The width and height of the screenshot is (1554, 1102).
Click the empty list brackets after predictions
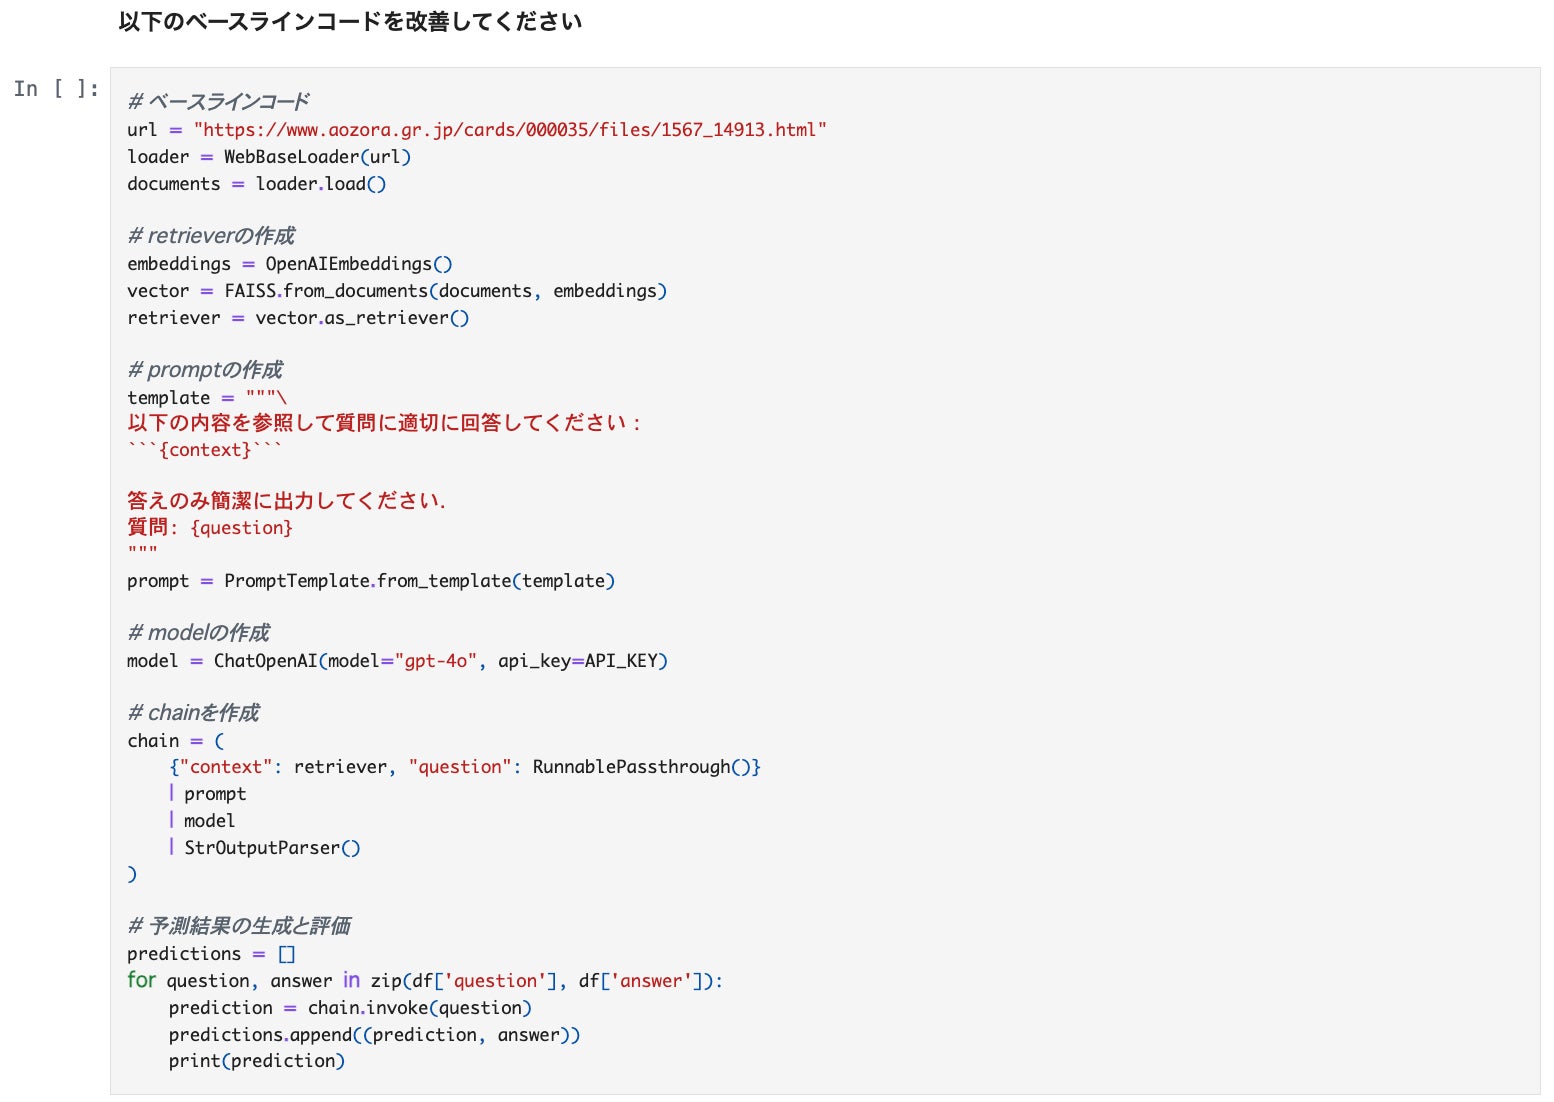click(x=287, y=954)
